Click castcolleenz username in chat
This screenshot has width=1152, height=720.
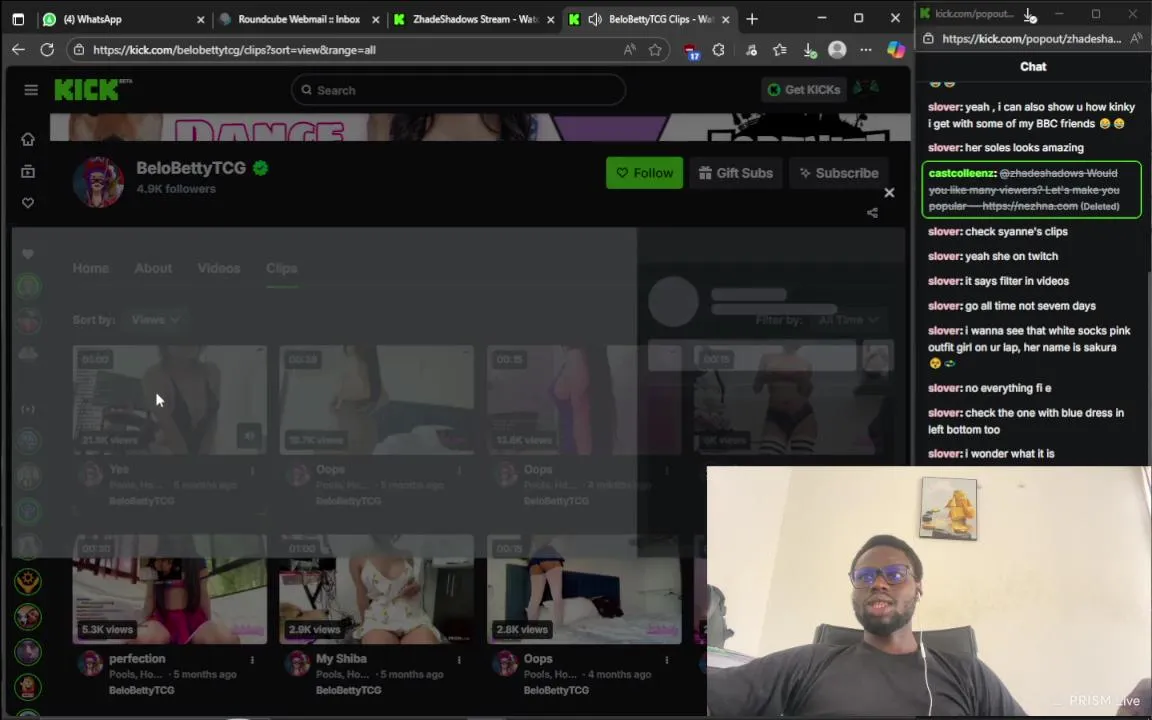pyautogui.click(x=962, y=173)
